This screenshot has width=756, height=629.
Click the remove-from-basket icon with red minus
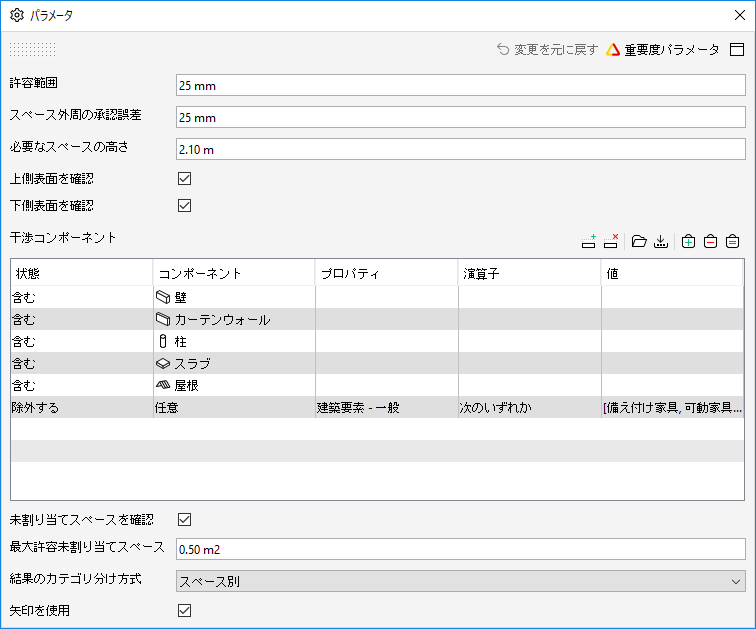[710, 241]
